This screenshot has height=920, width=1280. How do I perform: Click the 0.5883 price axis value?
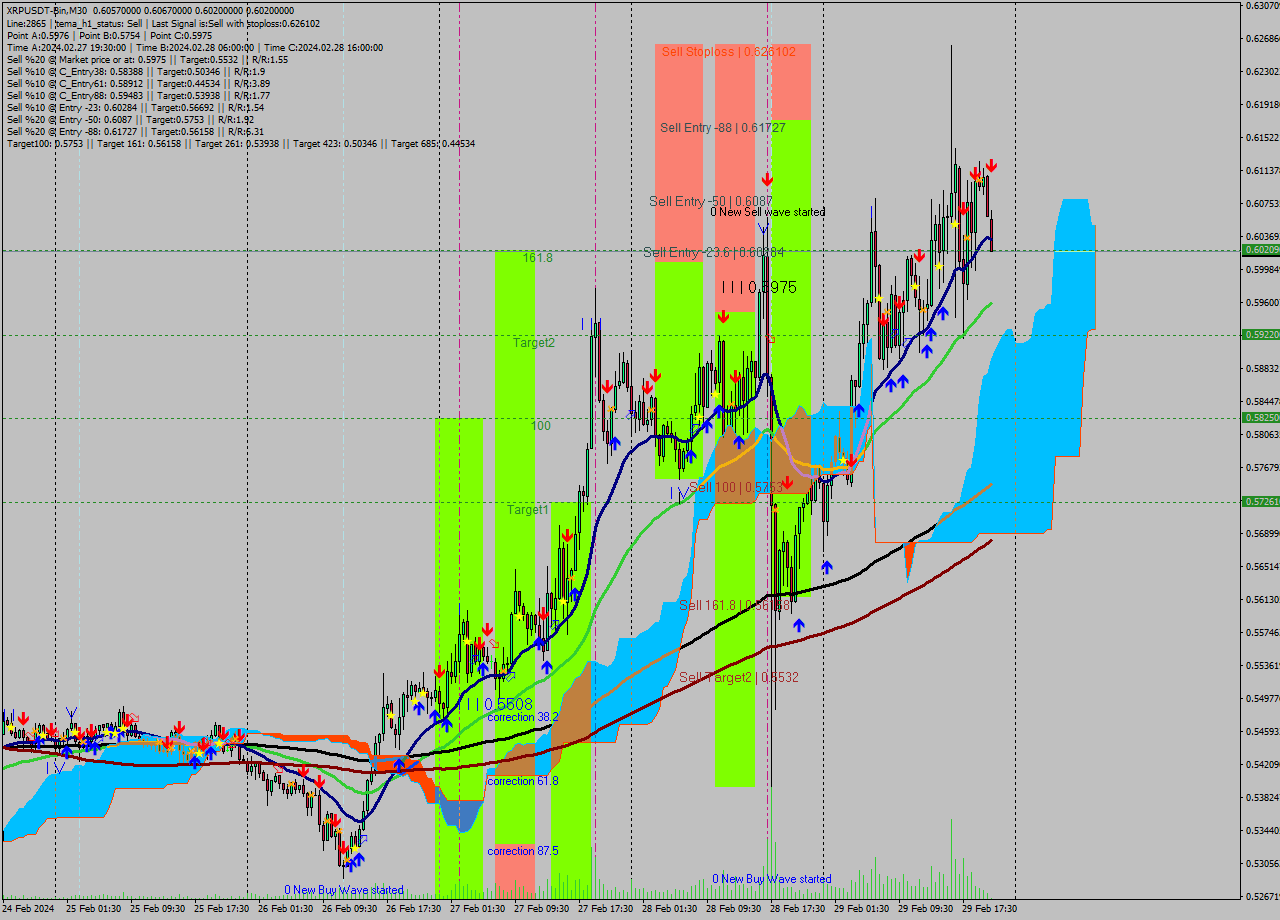(x=1263, y=369)
